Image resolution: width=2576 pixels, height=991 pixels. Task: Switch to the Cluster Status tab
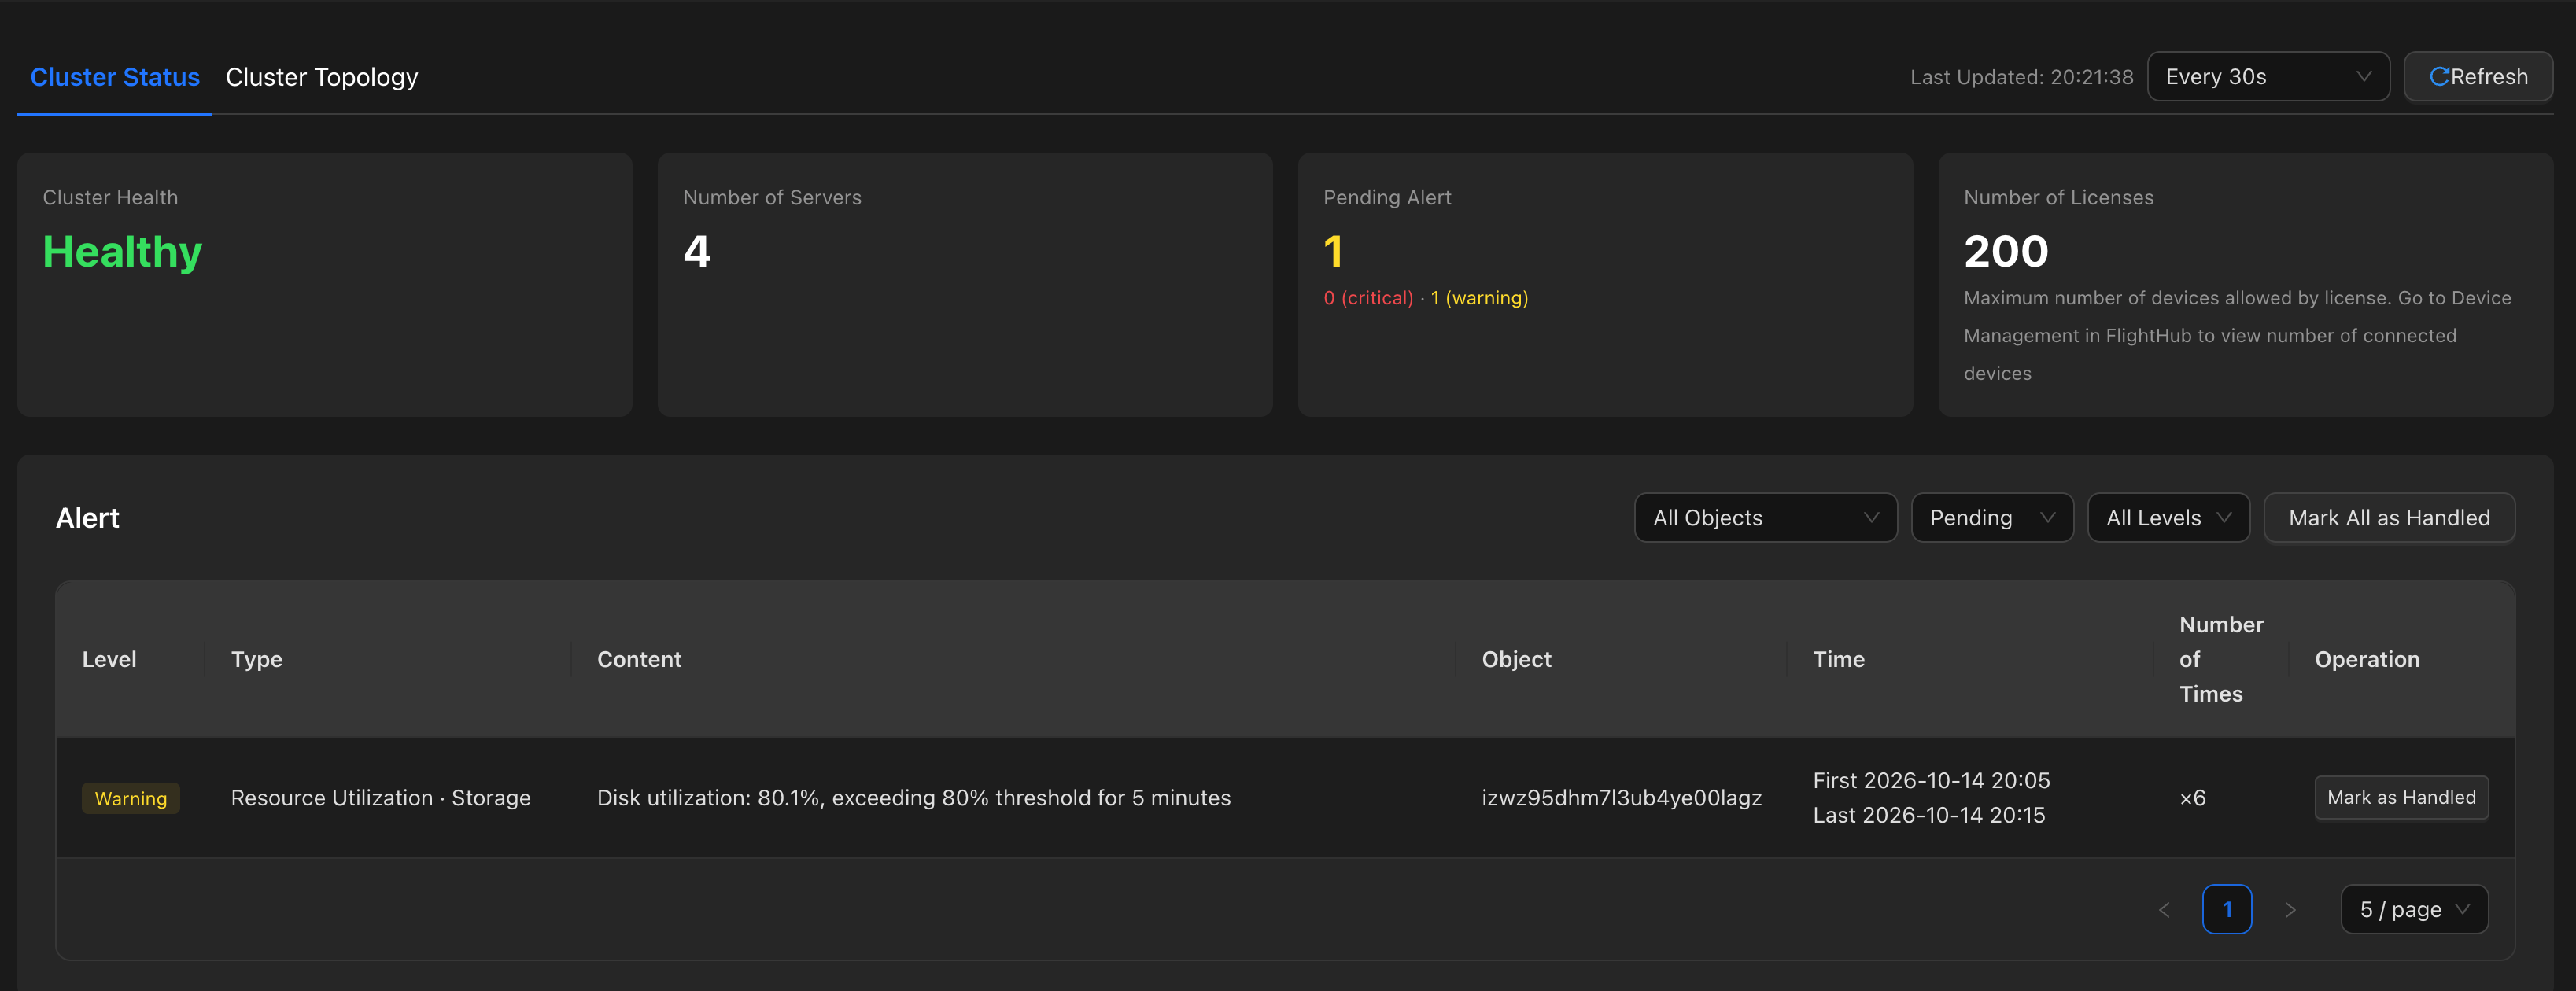pos(115,77)
